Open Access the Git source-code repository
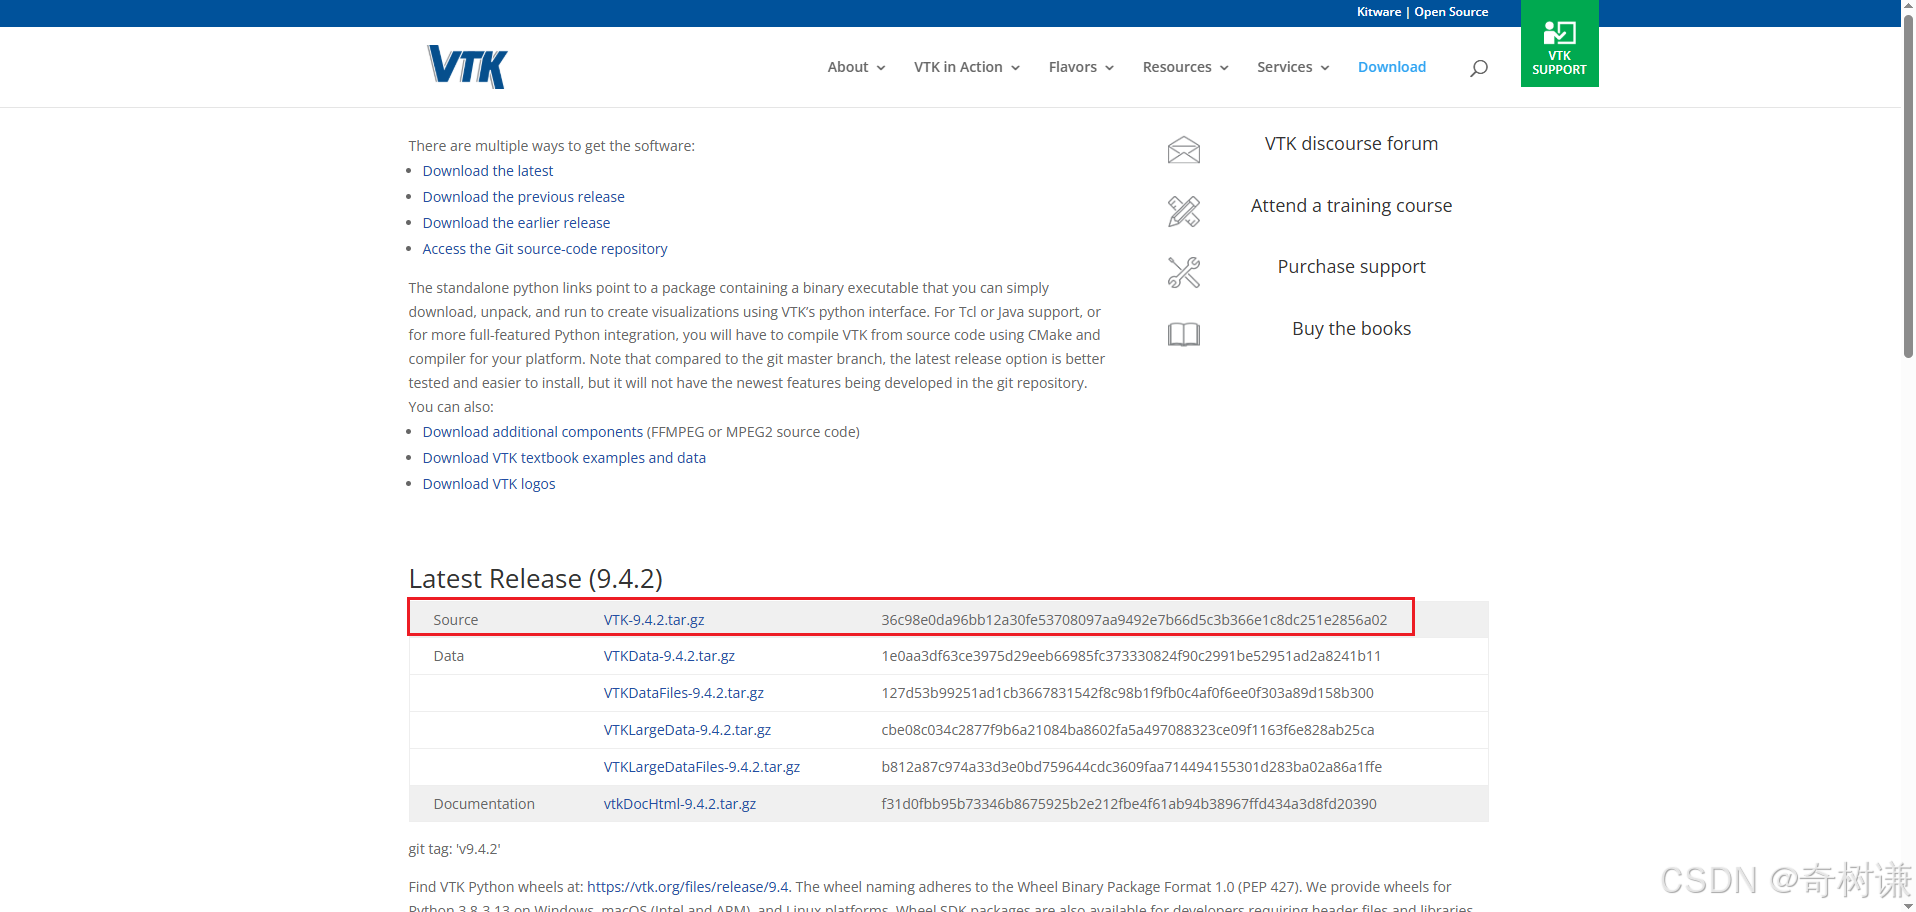 pyautogui.click(x=545, y=249)
